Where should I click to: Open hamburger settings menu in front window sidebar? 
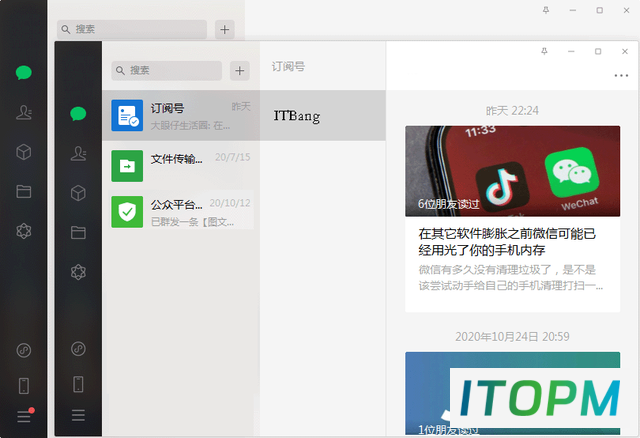pos(78,416)
